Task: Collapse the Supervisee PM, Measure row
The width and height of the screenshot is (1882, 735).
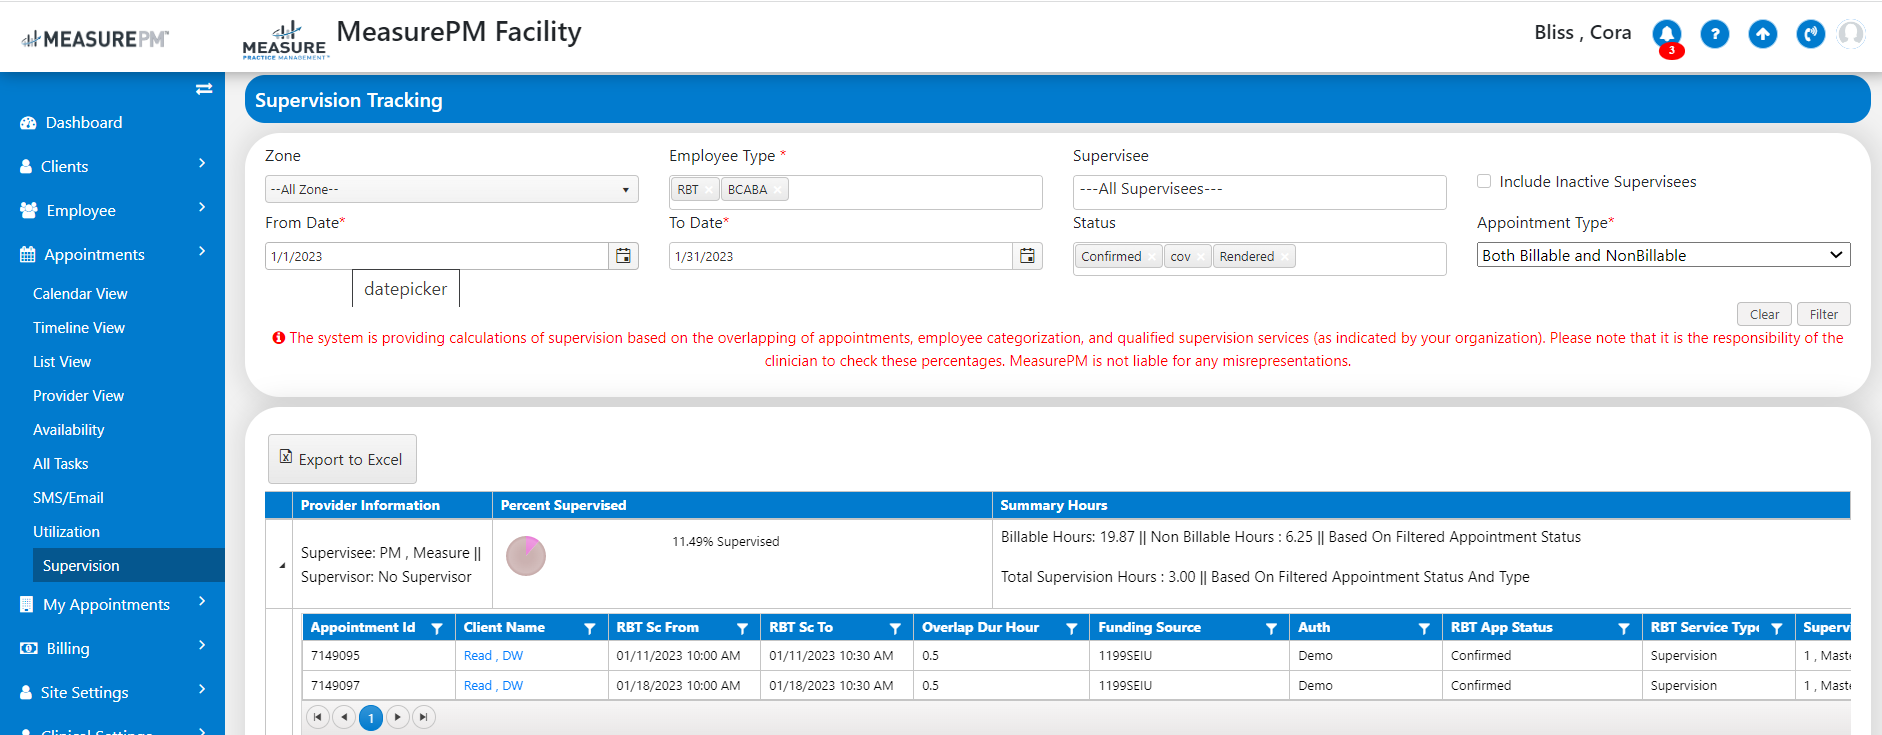Action: tap(281, 565)
